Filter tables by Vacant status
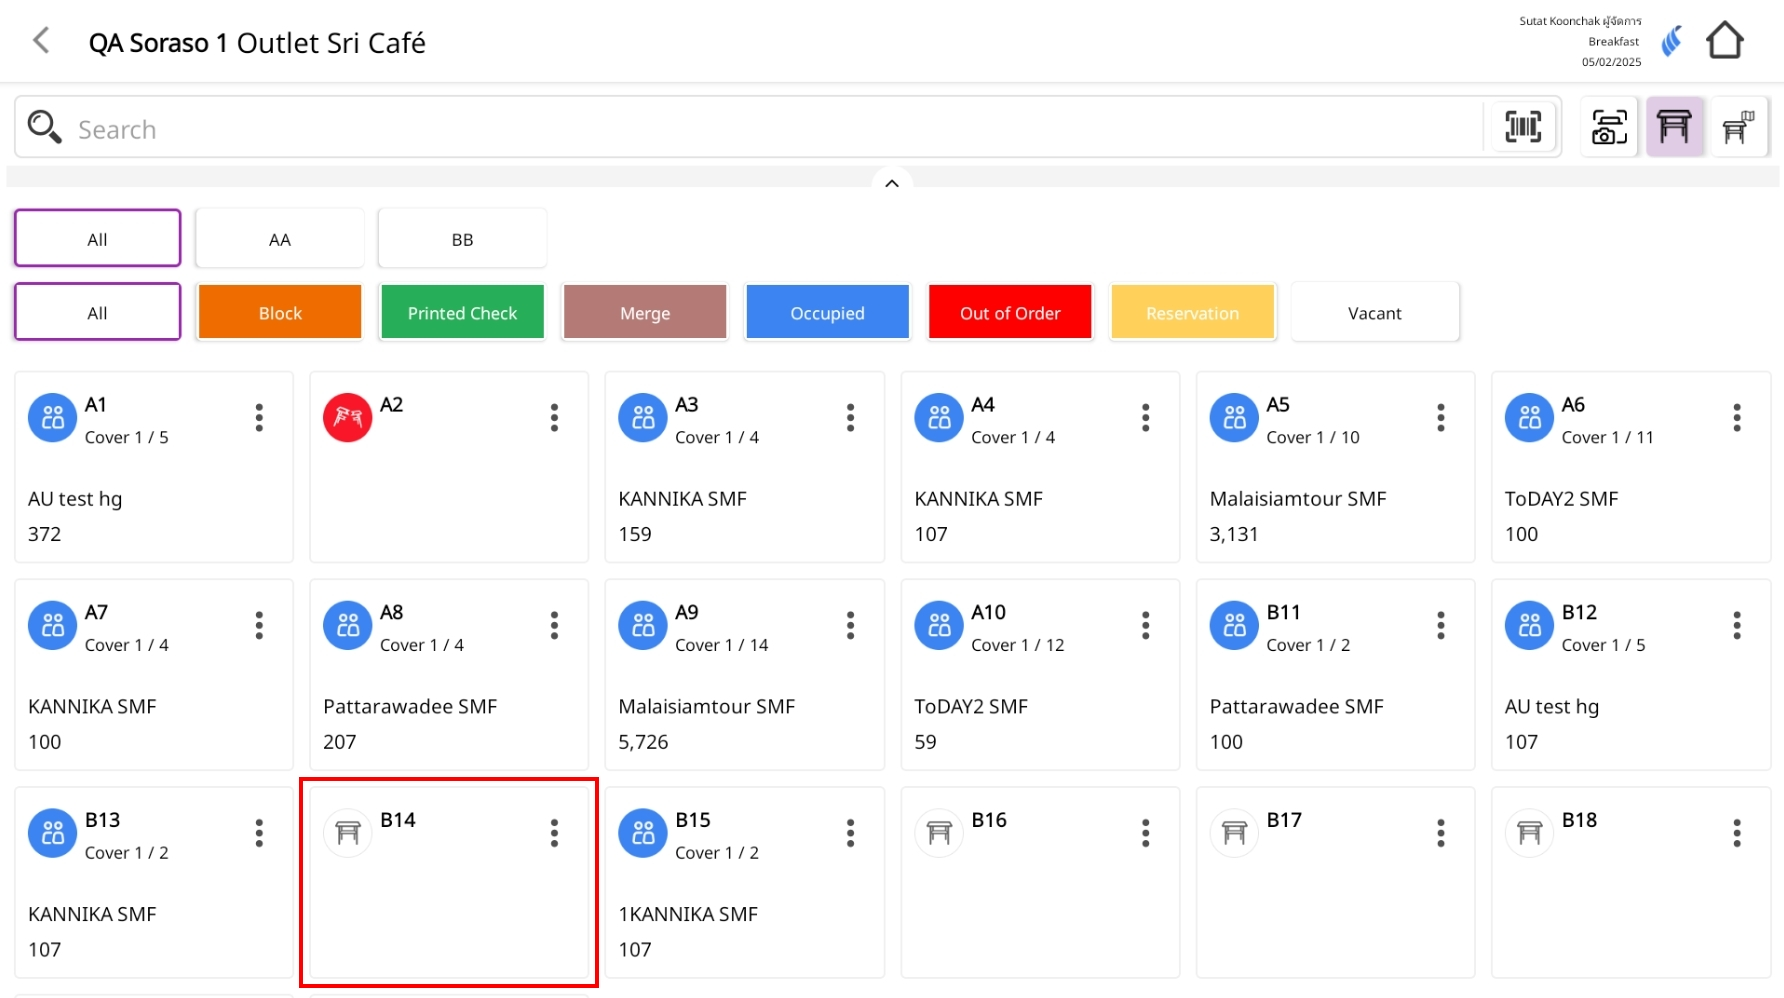 pos(1374,313)
